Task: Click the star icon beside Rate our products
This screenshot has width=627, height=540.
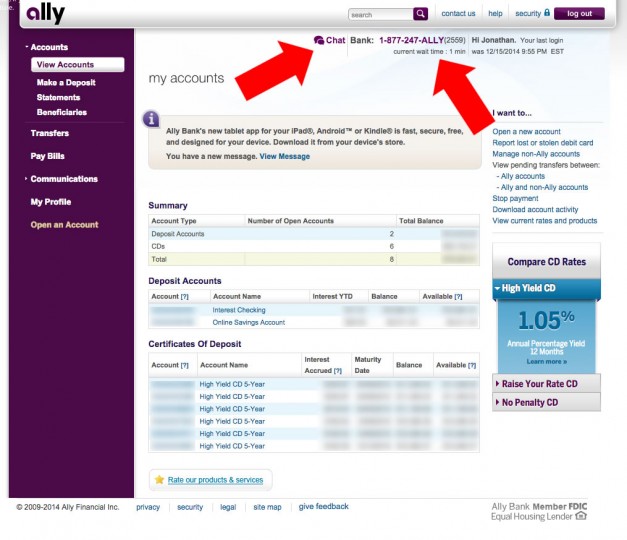Action: click(159, 479)
